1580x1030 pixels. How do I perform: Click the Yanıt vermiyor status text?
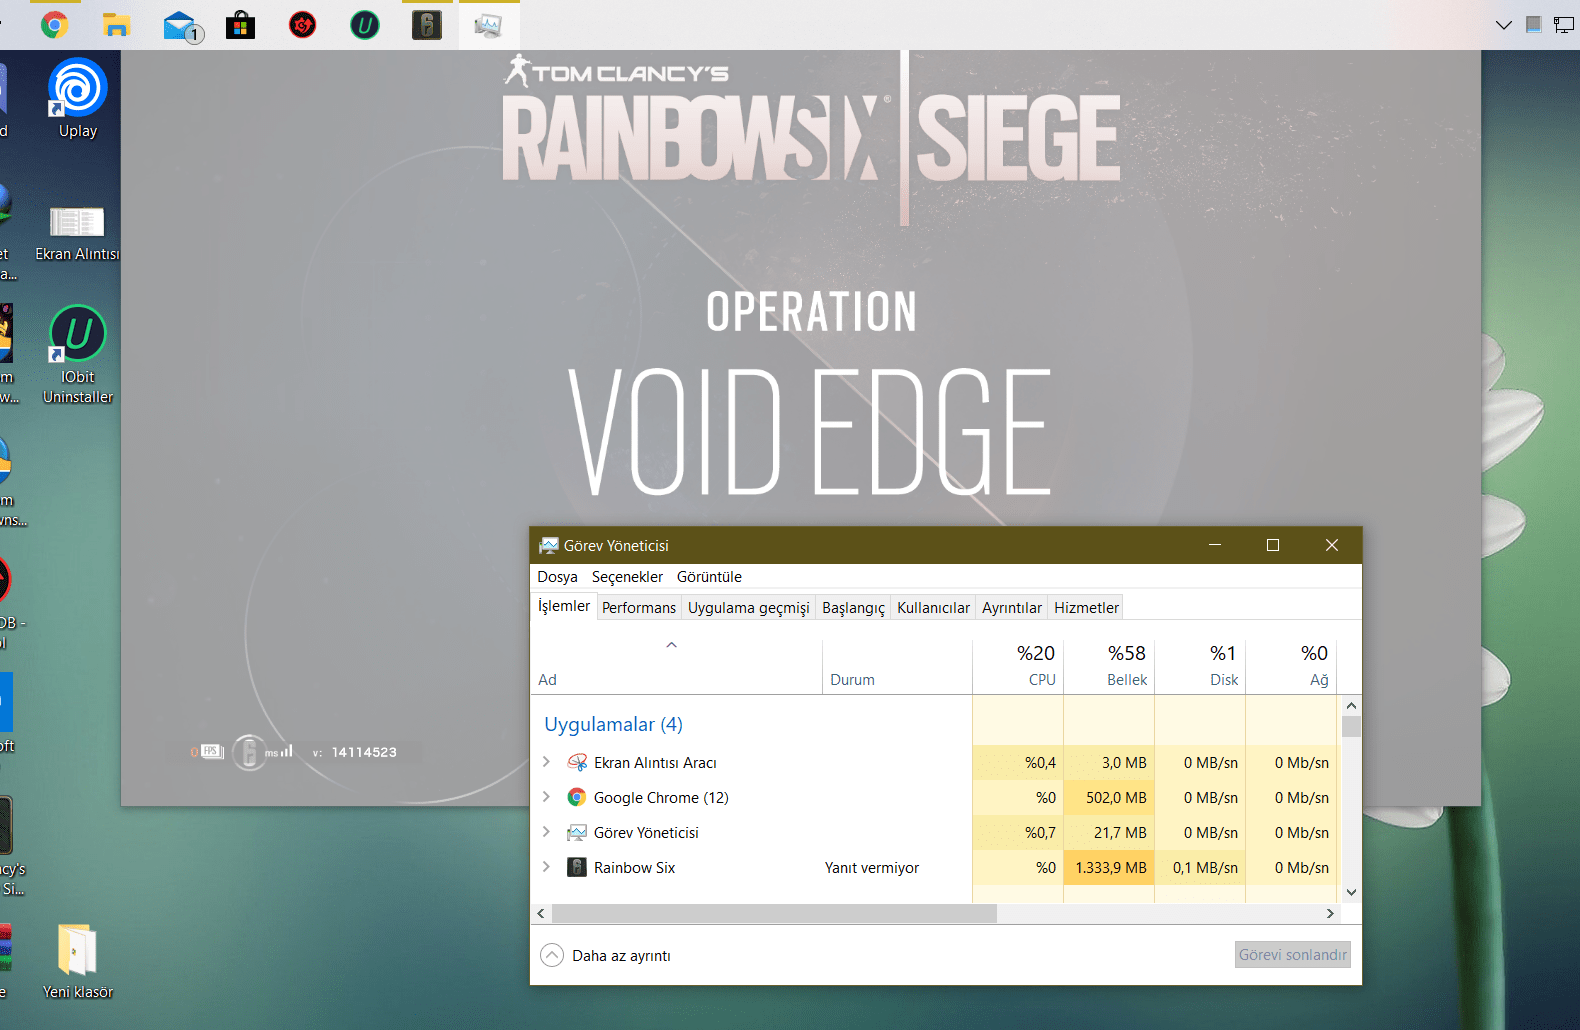872,868
